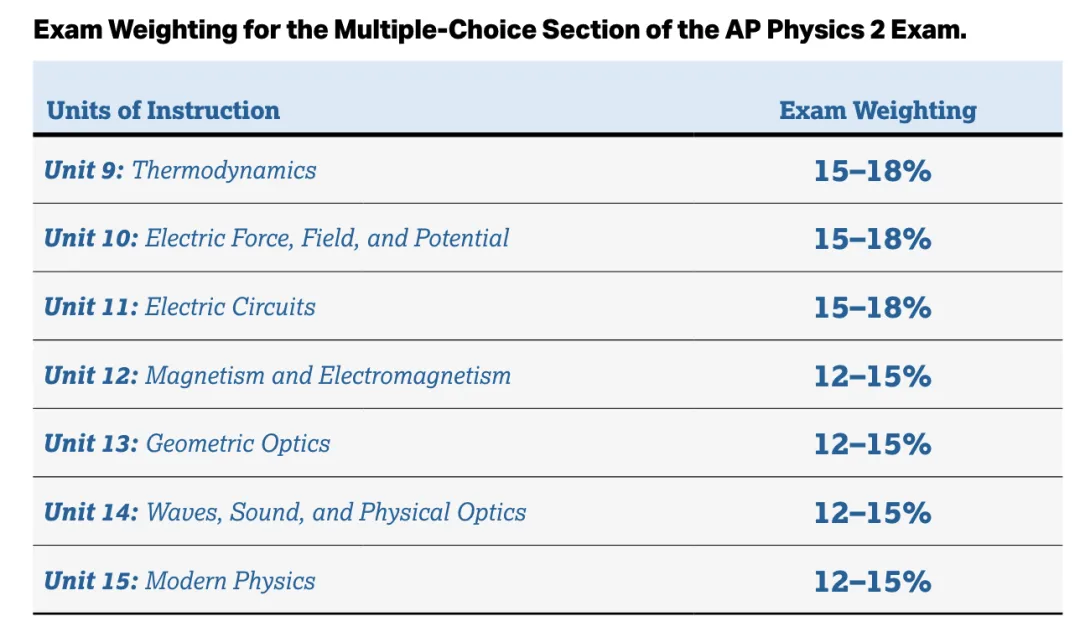The width and height of the screenshot is (1080, 637).
Task: Click the 12–15% weighting for Unit 12
Action: click(x=872, y=376)
